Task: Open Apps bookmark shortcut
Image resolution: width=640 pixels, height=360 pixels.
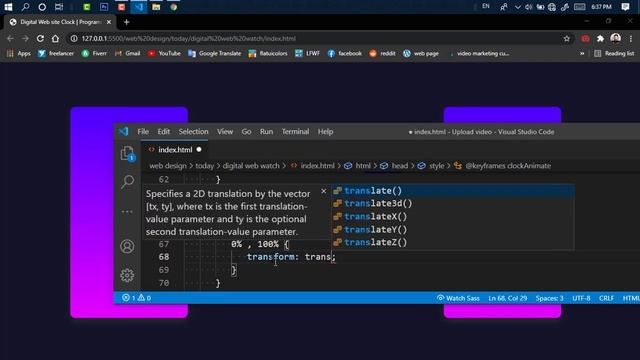Action: click(19, 53)
